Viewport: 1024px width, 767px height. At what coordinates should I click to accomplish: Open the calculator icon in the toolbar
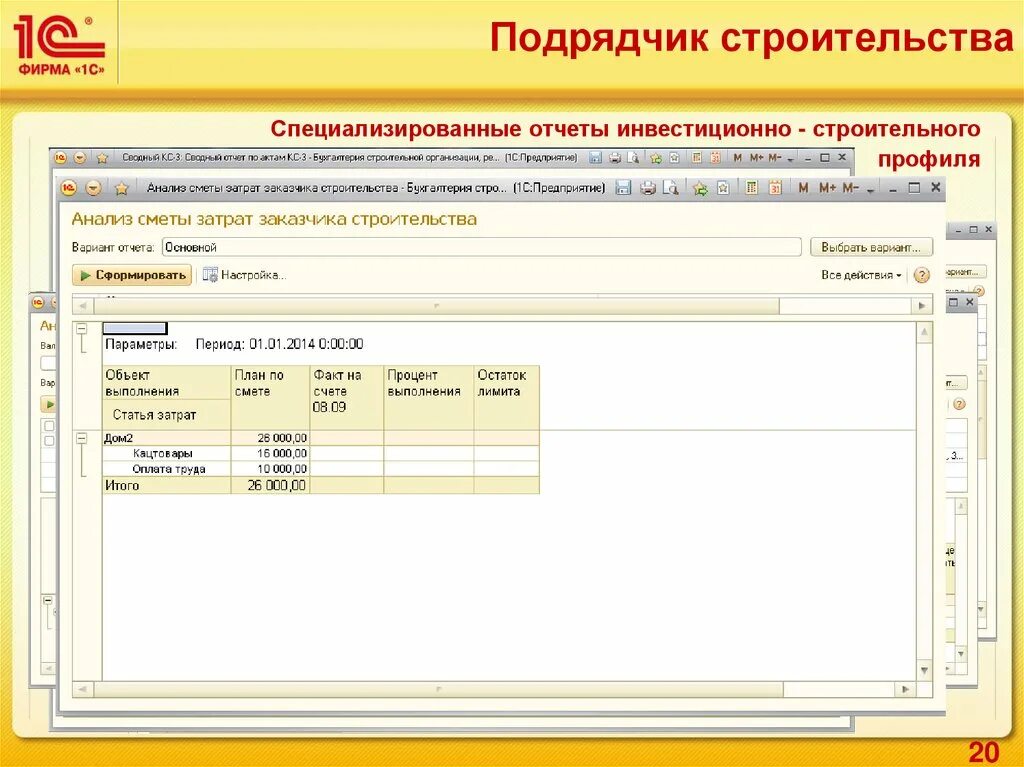[751, 188]
